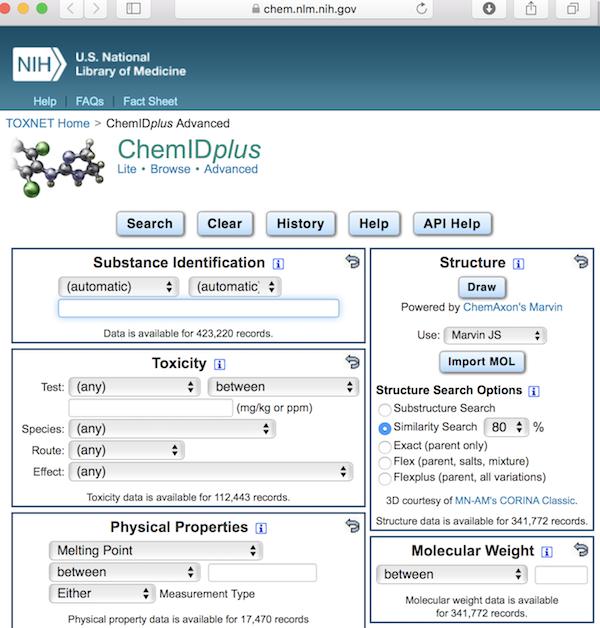This screenshot has height=628, width=600.
Task: Open Toxicity between comparison dropdown
Action: click(x=283, y=387)
